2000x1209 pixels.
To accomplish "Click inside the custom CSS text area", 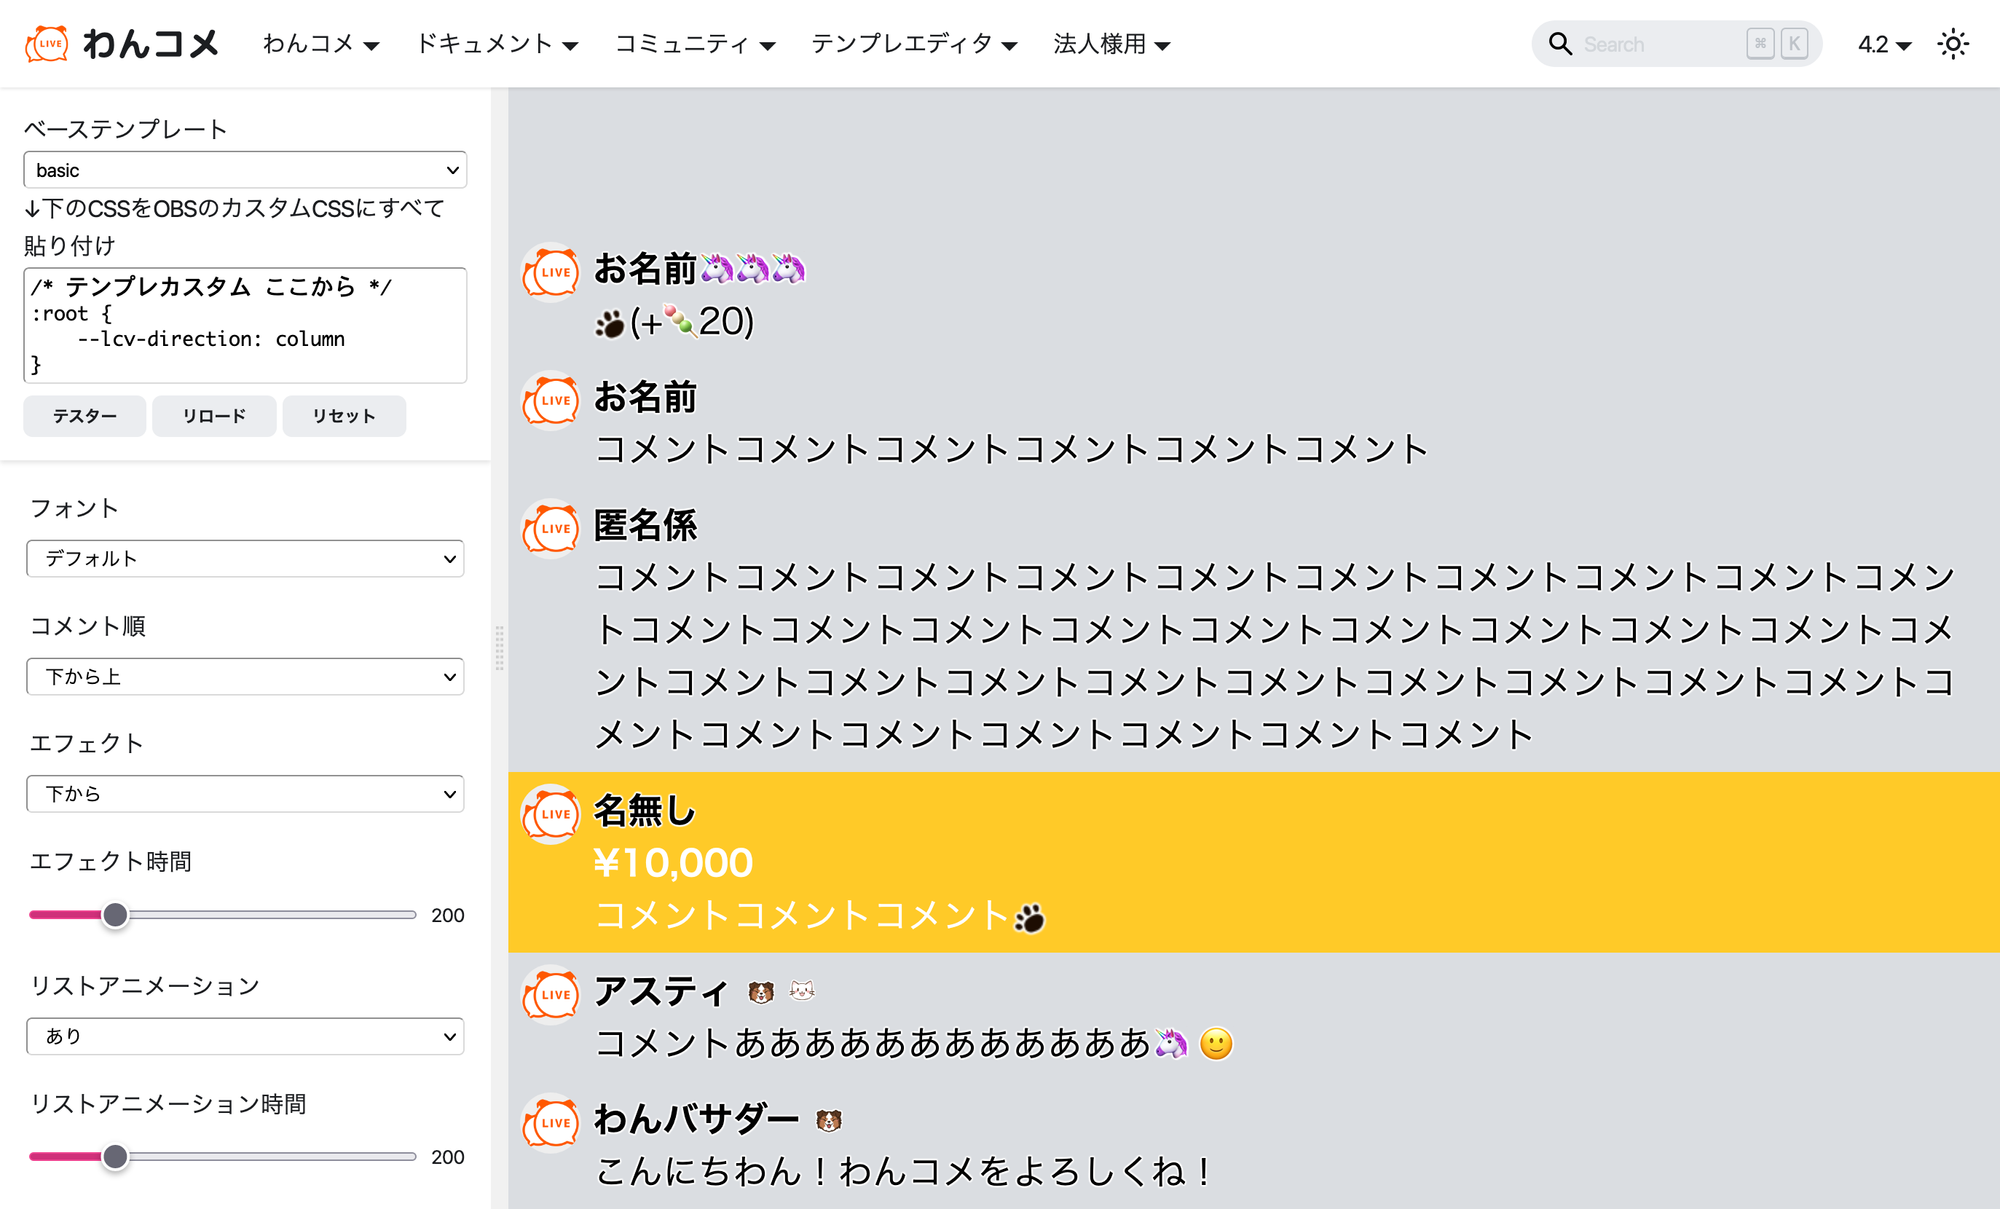I will 245,325.
